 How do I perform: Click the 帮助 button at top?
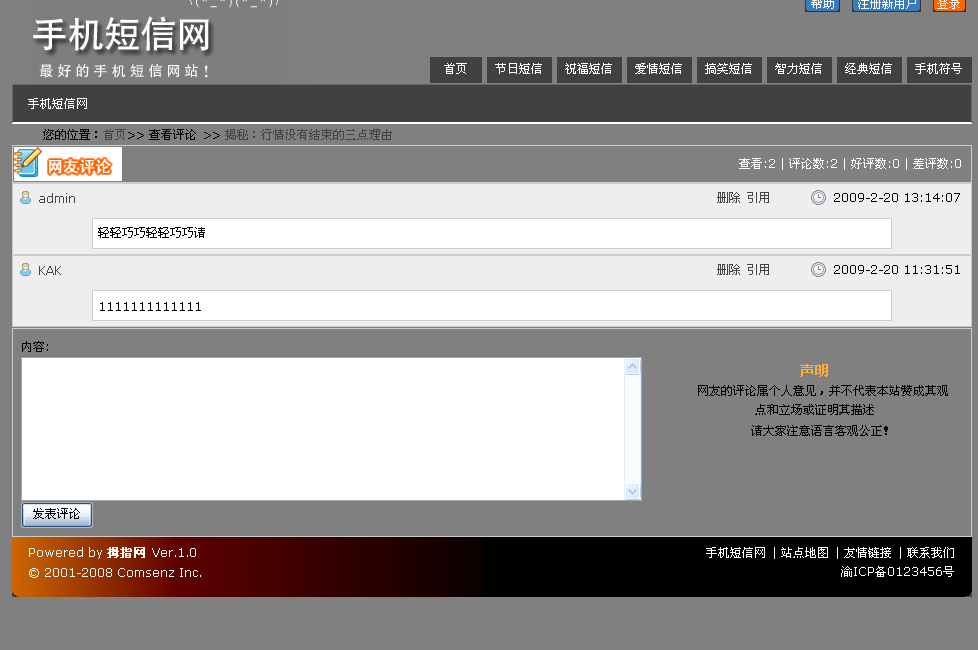tap(822, 5)
